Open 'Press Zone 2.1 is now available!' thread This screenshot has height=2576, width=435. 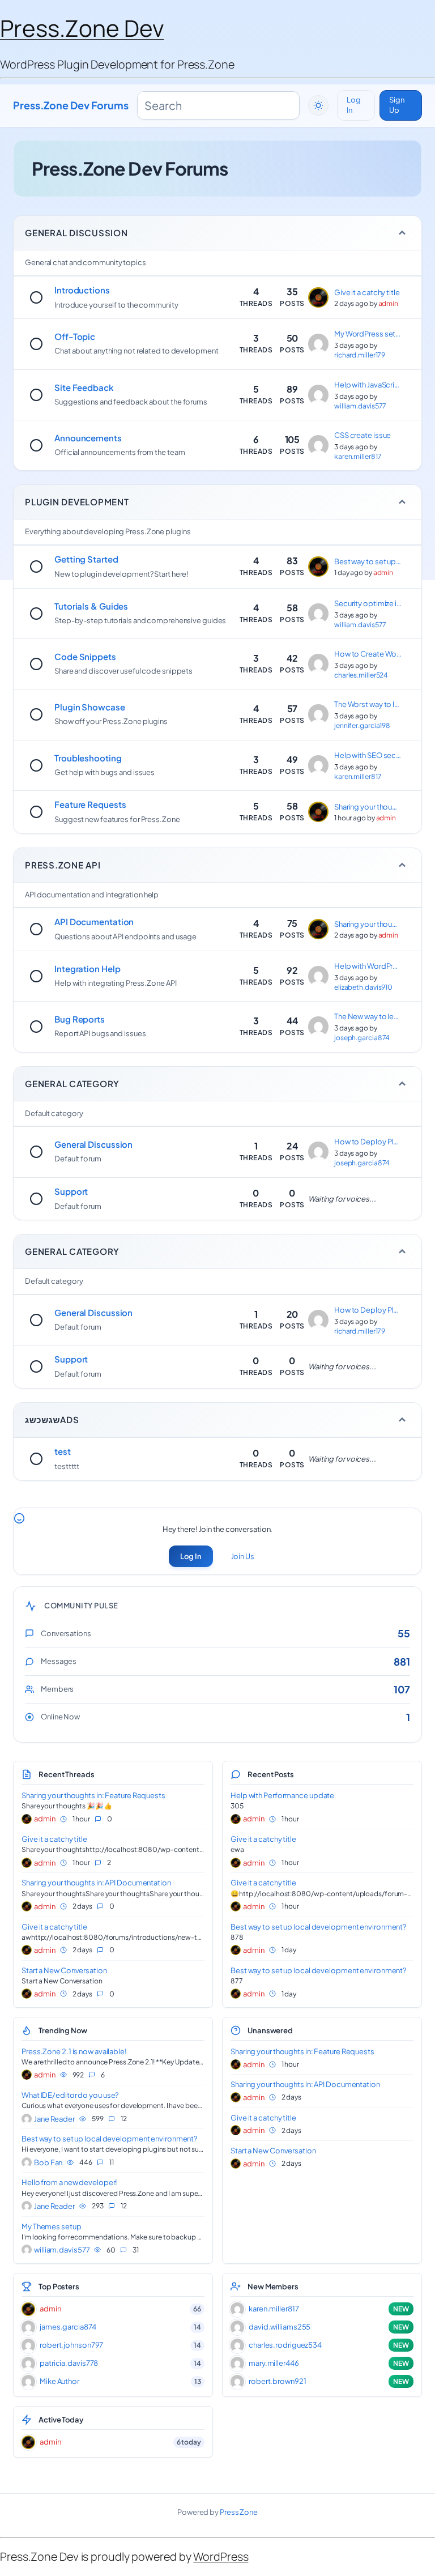click(74, 2051)
